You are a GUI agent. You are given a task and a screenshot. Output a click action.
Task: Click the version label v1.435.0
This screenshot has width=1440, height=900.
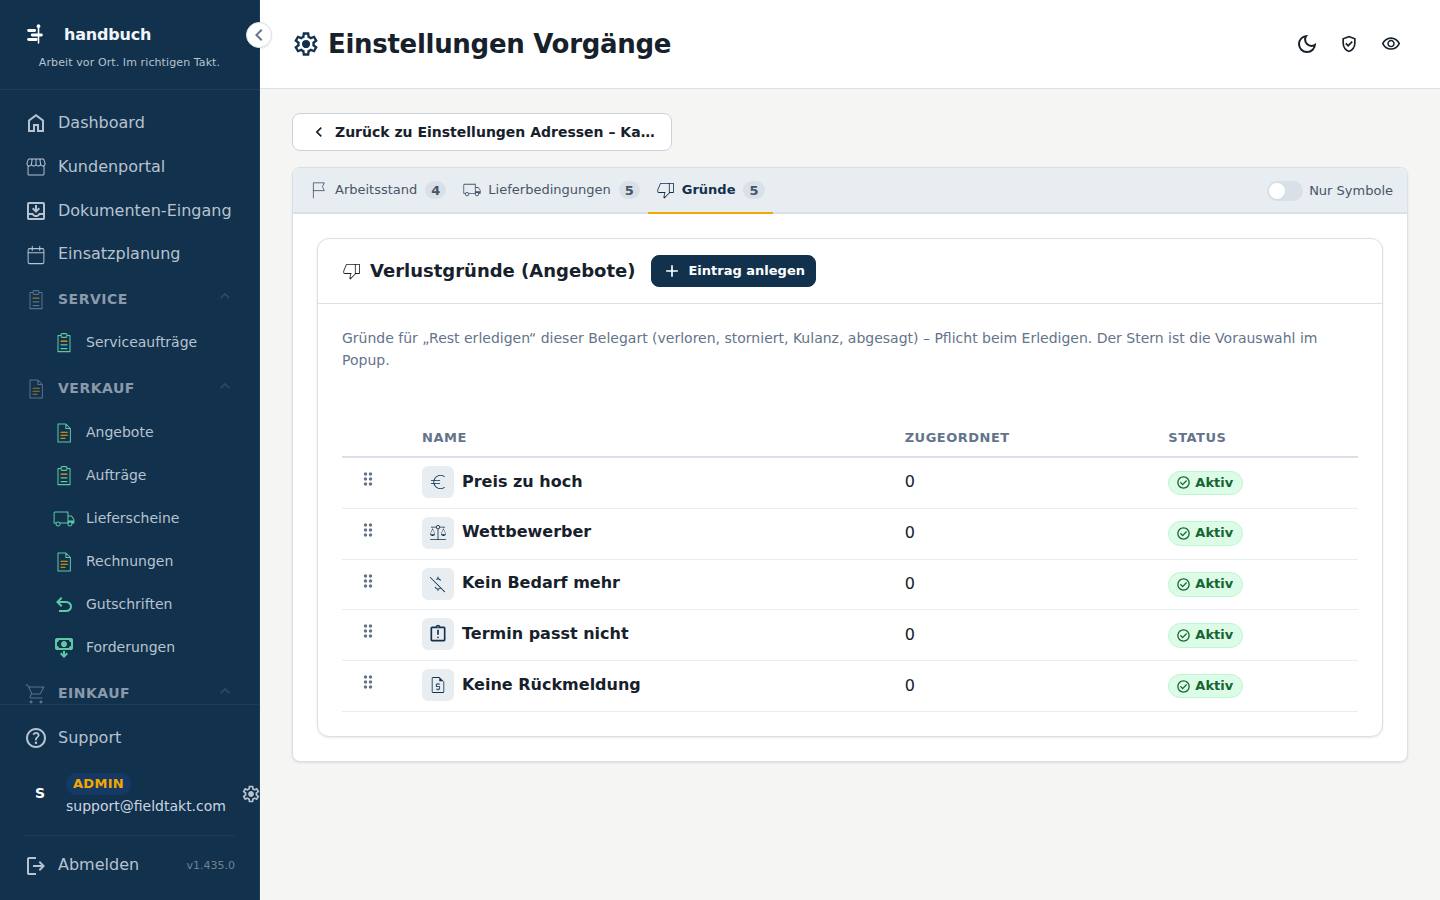[x=210, y=865]
